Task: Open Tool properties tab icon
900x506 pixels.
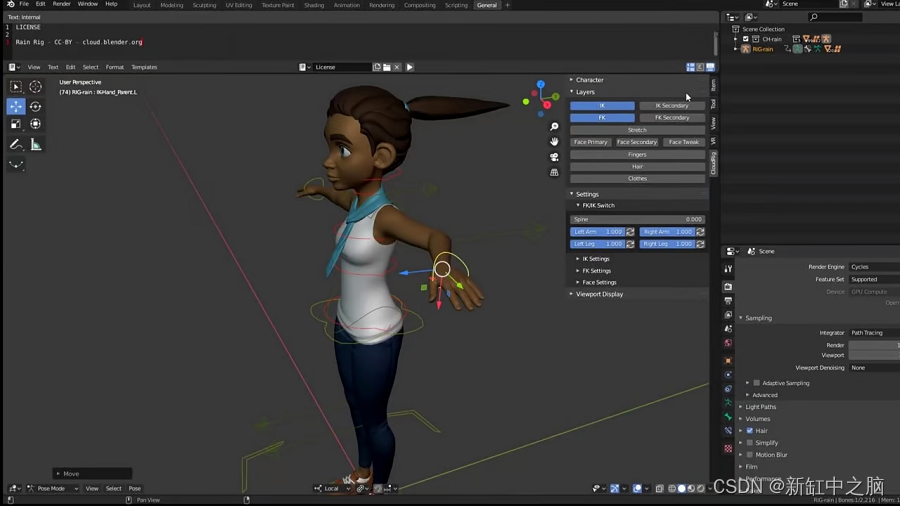Action: click(728, 268)
